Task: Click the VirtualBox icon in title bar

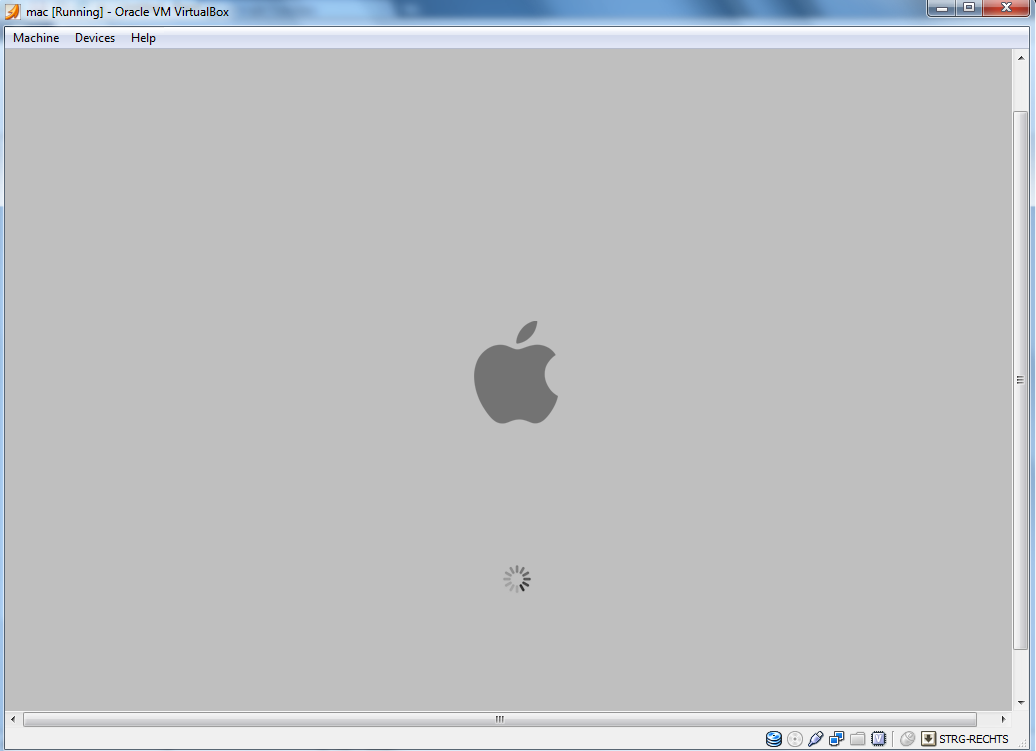Action: point(13,11)
